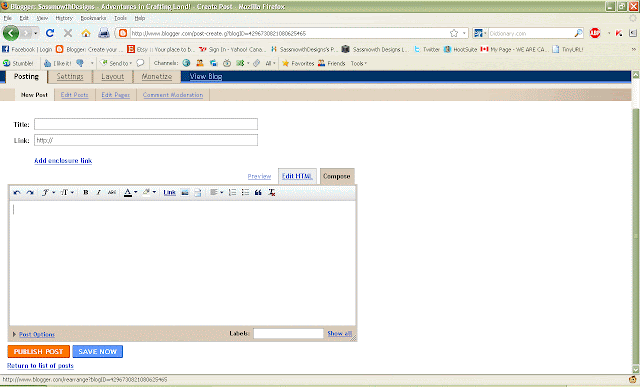The height and width of the screenshot is (387, 640).
Task: Toggle italic formatting in post editor
Action: [x=98, y=193]
